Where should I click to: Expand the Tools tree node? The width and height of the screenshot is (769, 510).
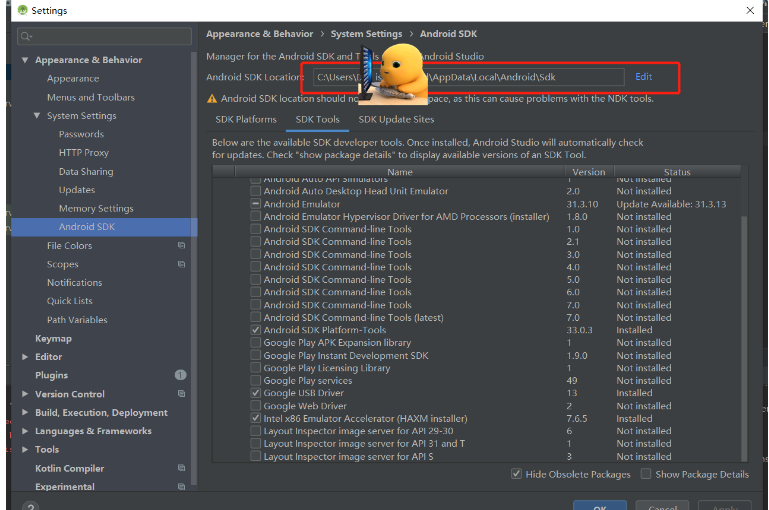tap(25, 449)
